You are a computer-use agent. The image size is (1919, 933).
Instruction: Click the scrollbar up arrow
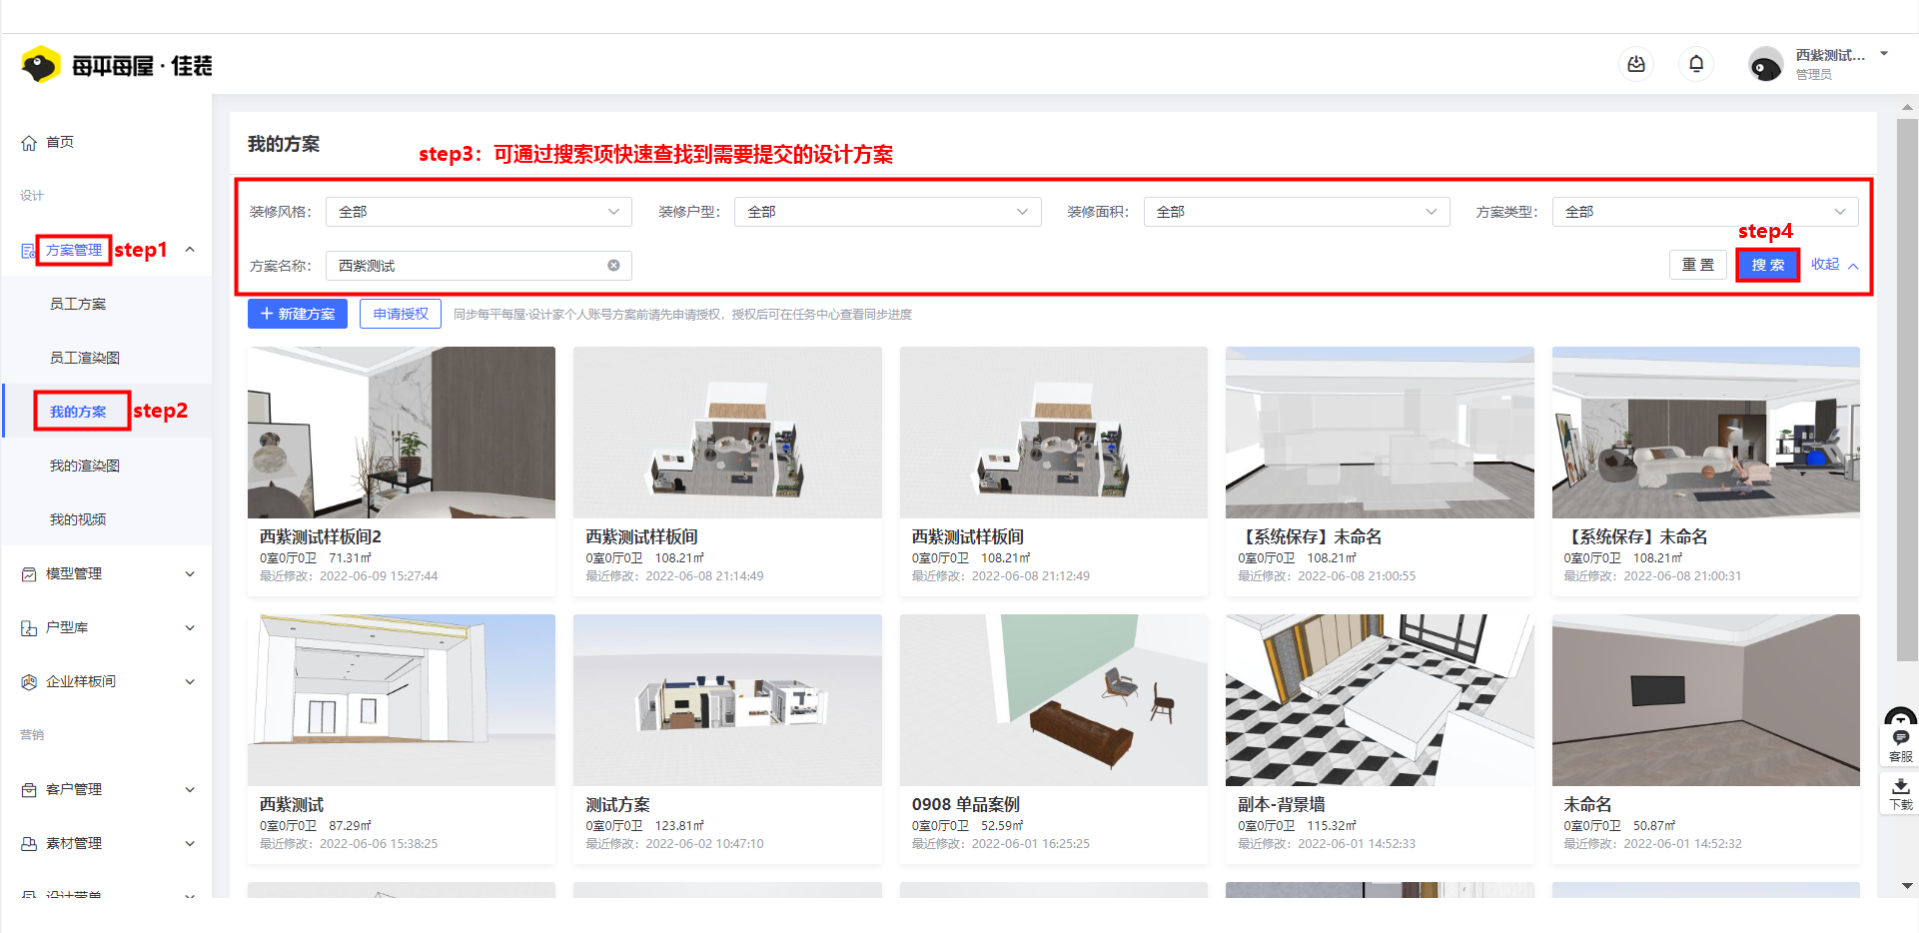pos(1907,107)
